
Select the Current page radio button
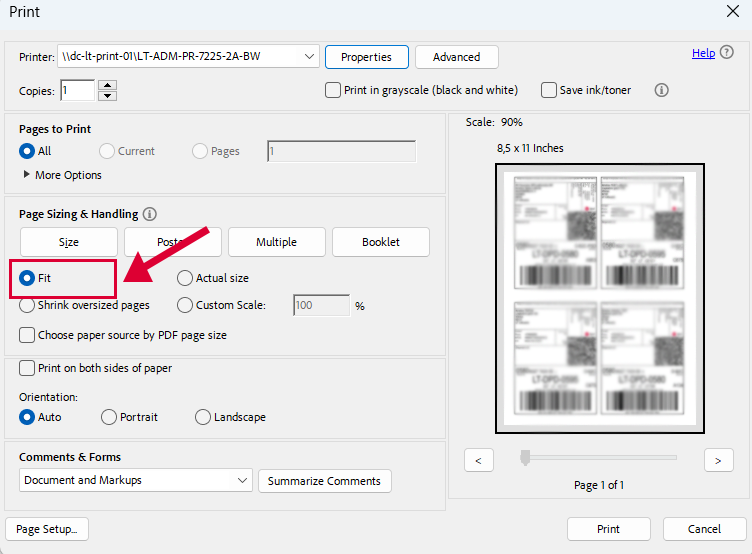(106, 151)
